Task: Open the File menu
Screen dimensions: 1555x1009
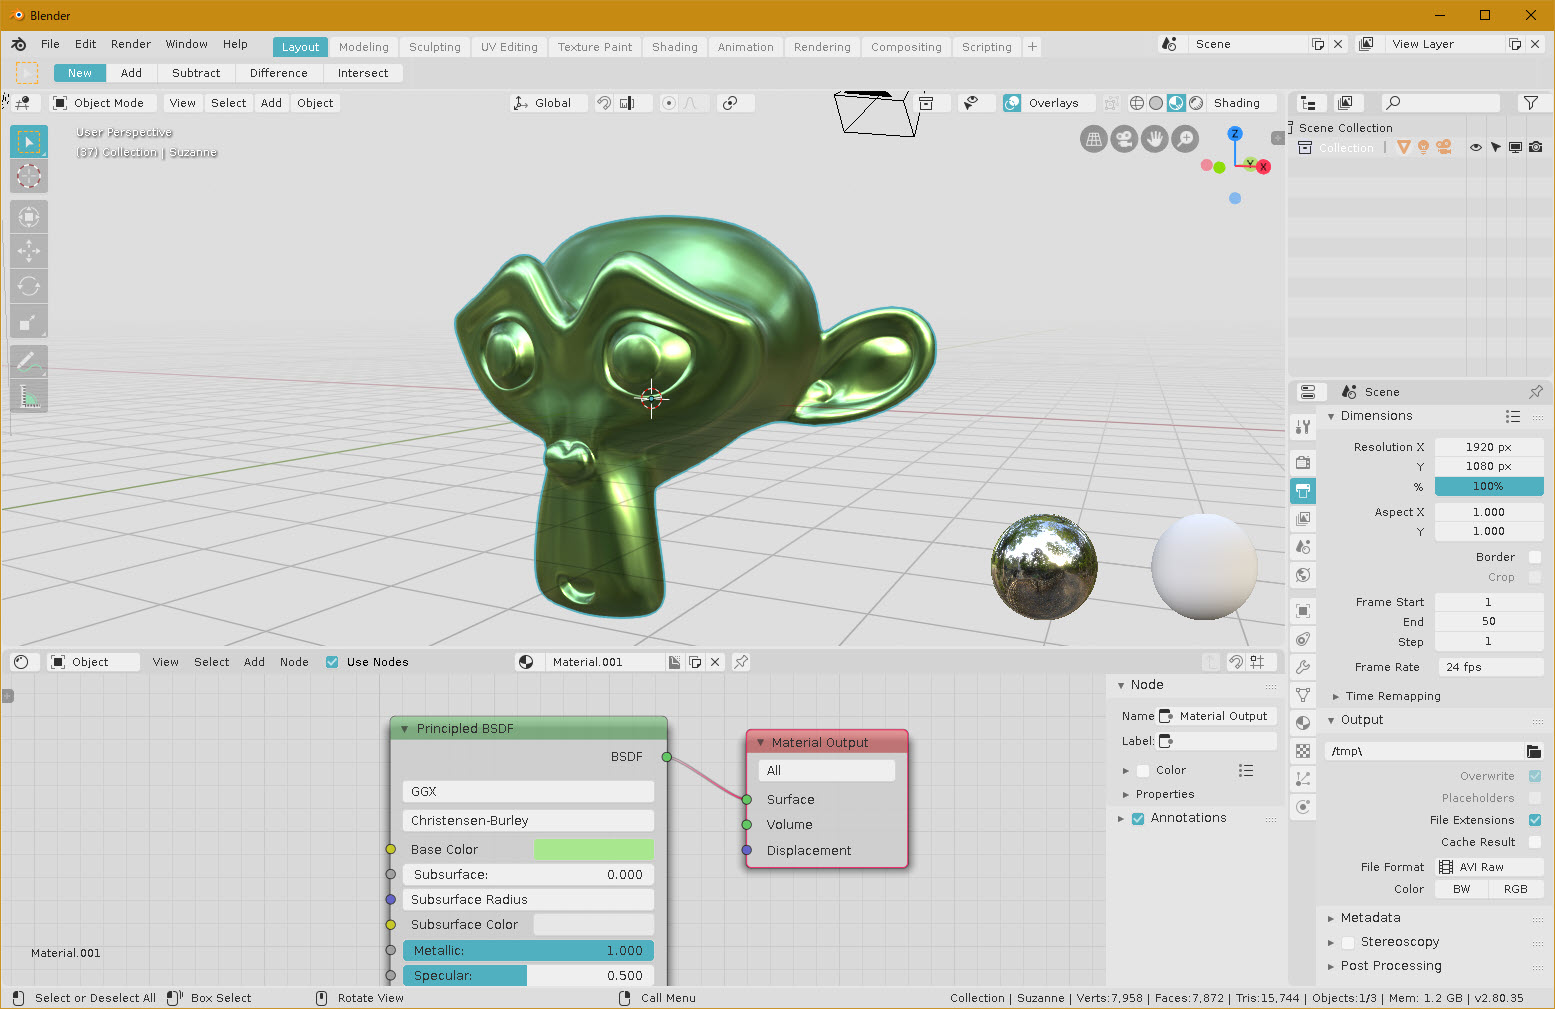Action: tap(50, 44)
